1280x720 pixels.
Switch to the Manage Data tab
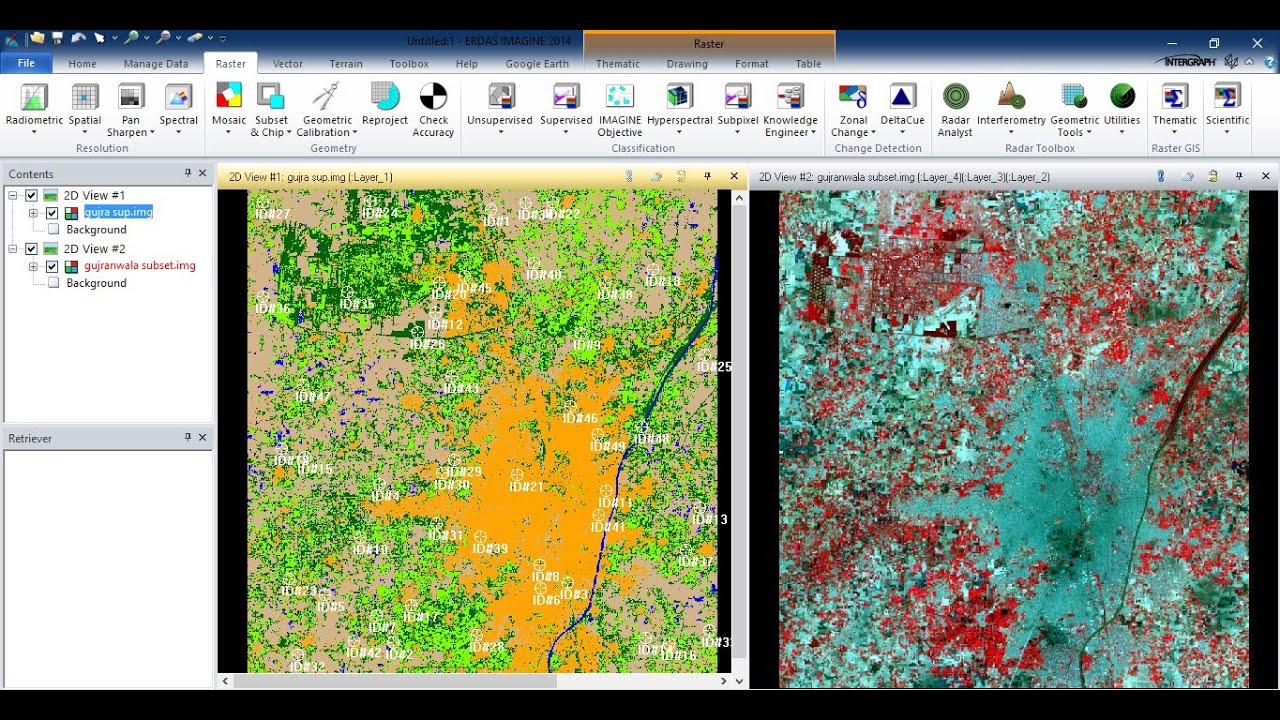click(x=156, y=64)
